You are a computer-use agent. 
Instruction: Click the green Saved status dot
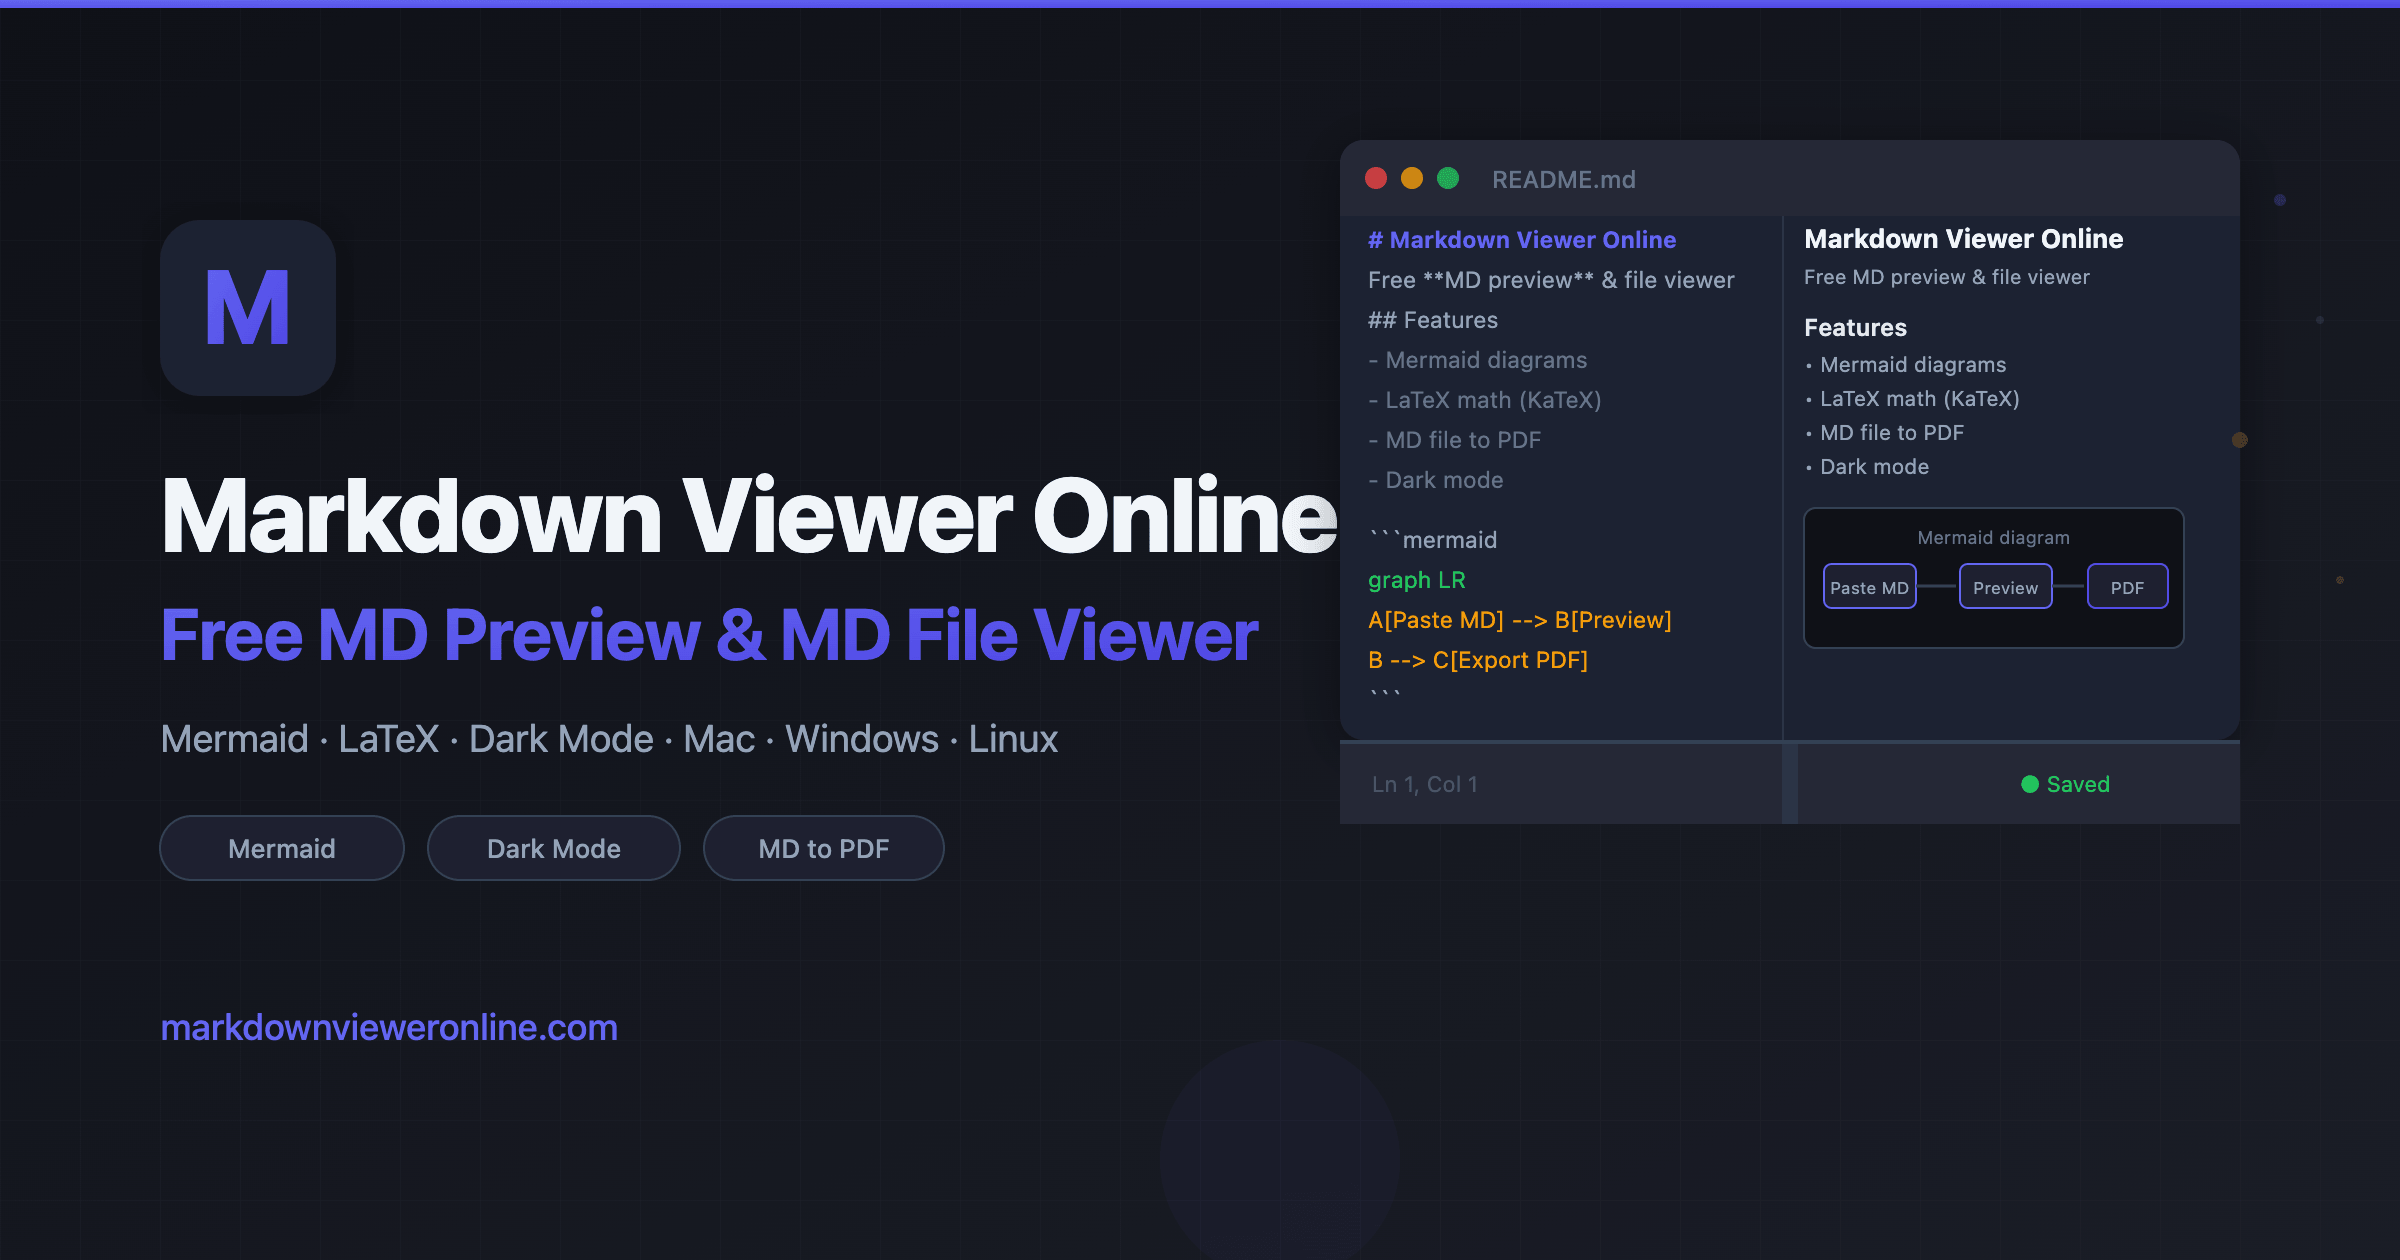tap(2030, 784)
